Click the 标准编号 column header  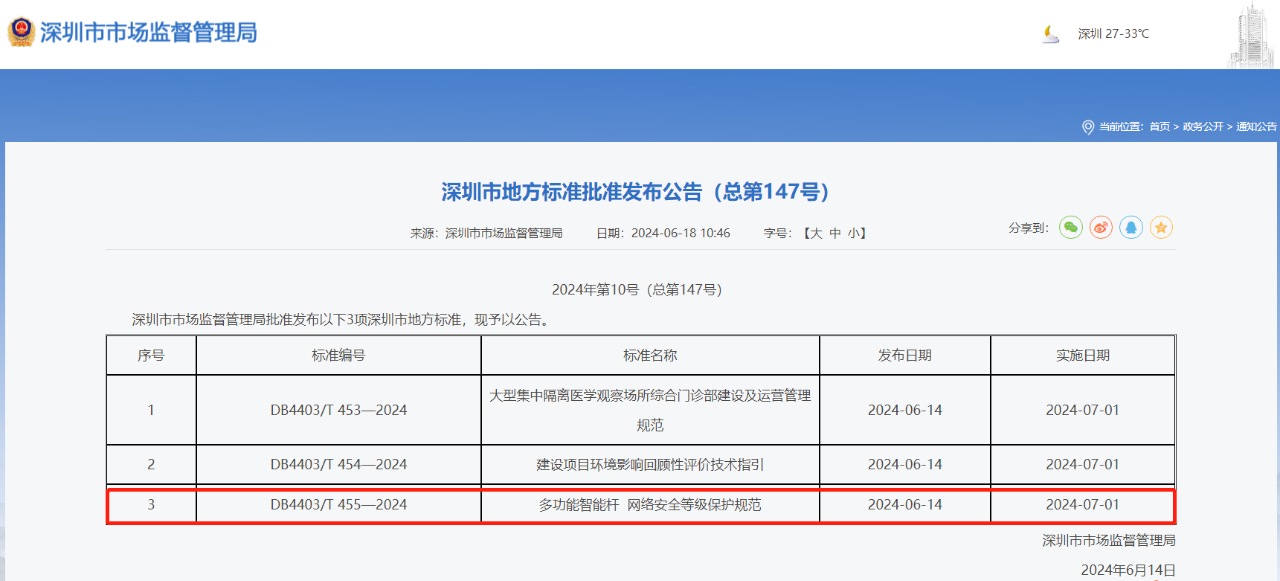coord(338,355)
